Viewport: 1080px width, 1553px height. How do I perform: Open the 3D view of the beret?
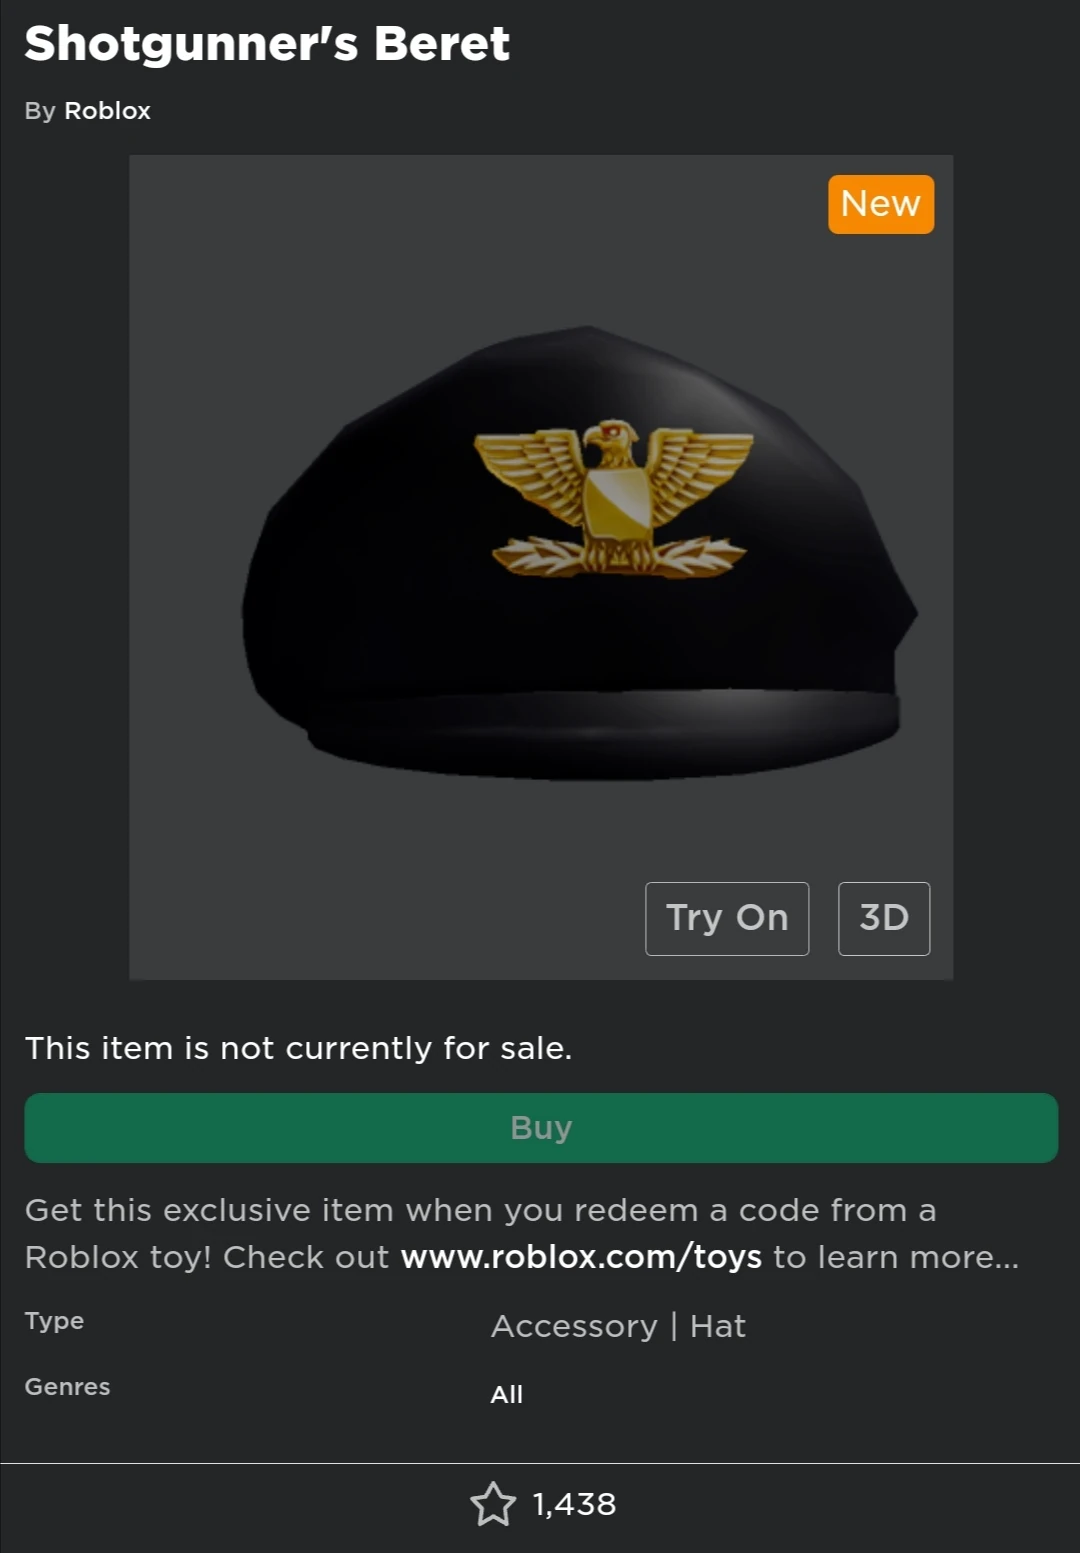883,918
